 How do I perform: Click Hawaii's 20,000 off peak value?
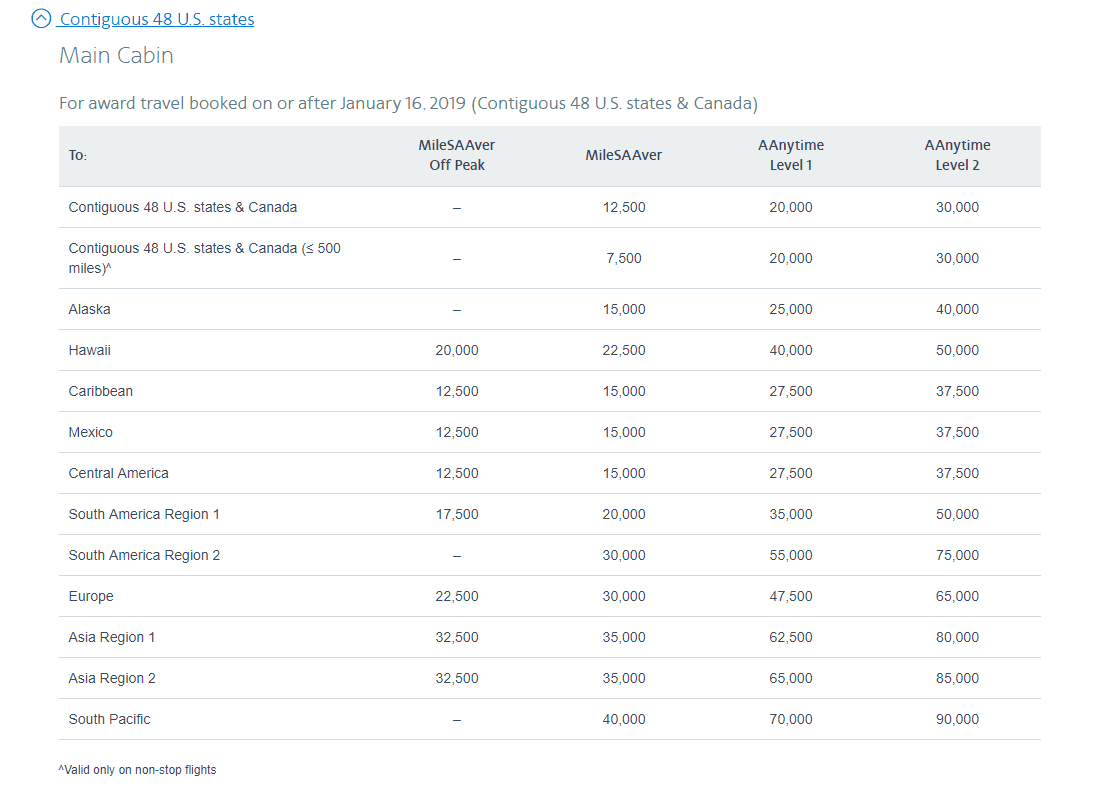coord(457,350)
